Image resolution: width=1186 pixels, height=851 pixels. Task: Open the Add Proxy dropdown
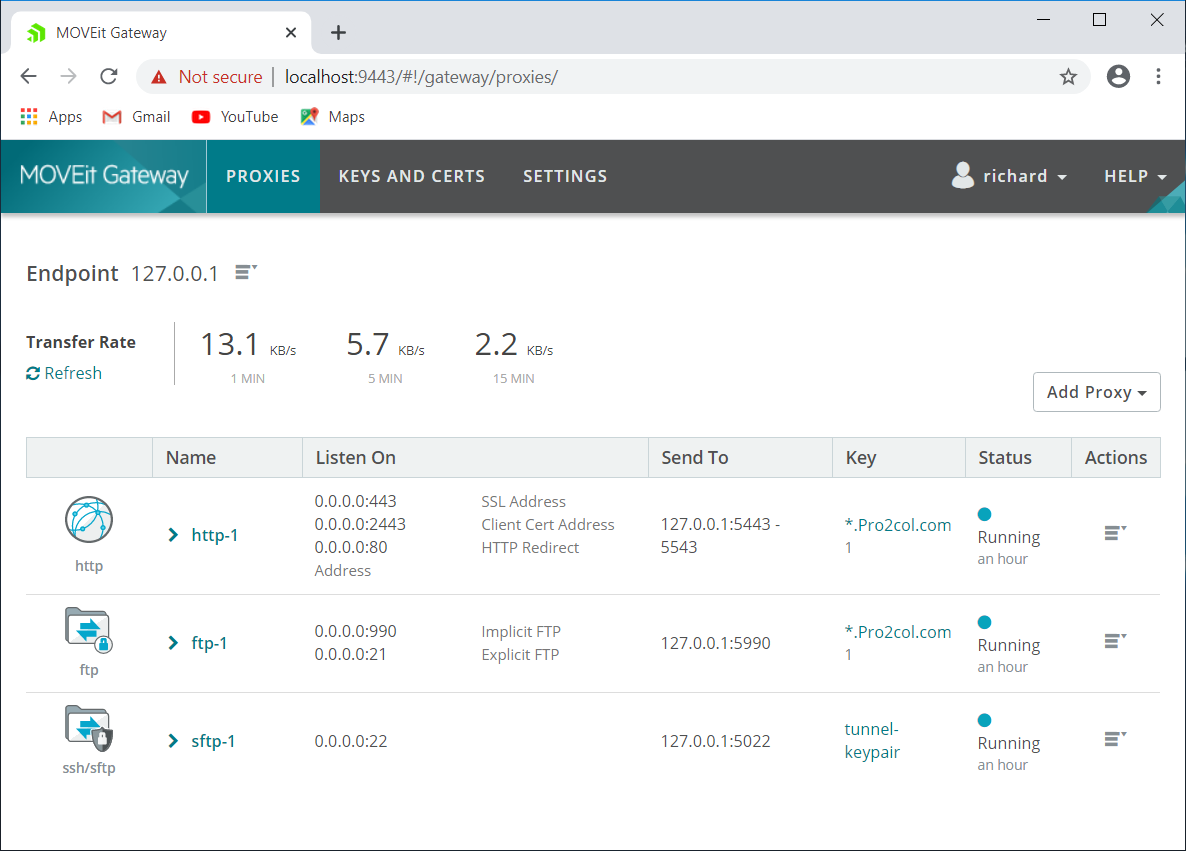[x=1097, y=392]
